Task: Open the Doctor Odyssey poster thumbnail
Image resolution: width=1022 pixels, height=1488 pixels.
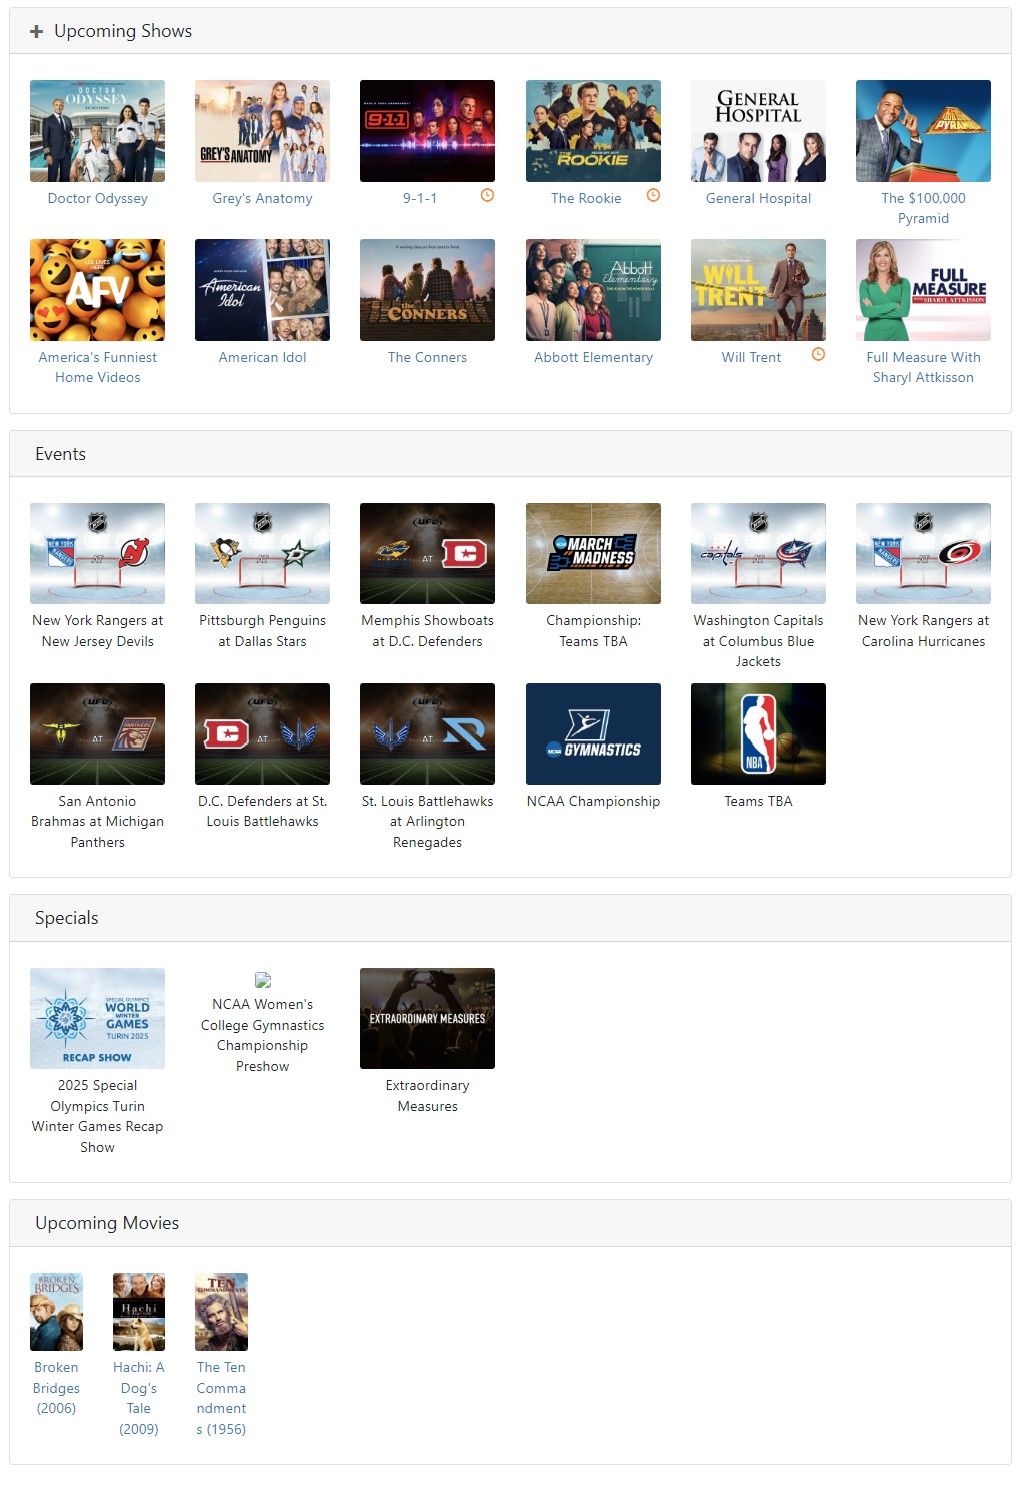Action: coord(97,131)
